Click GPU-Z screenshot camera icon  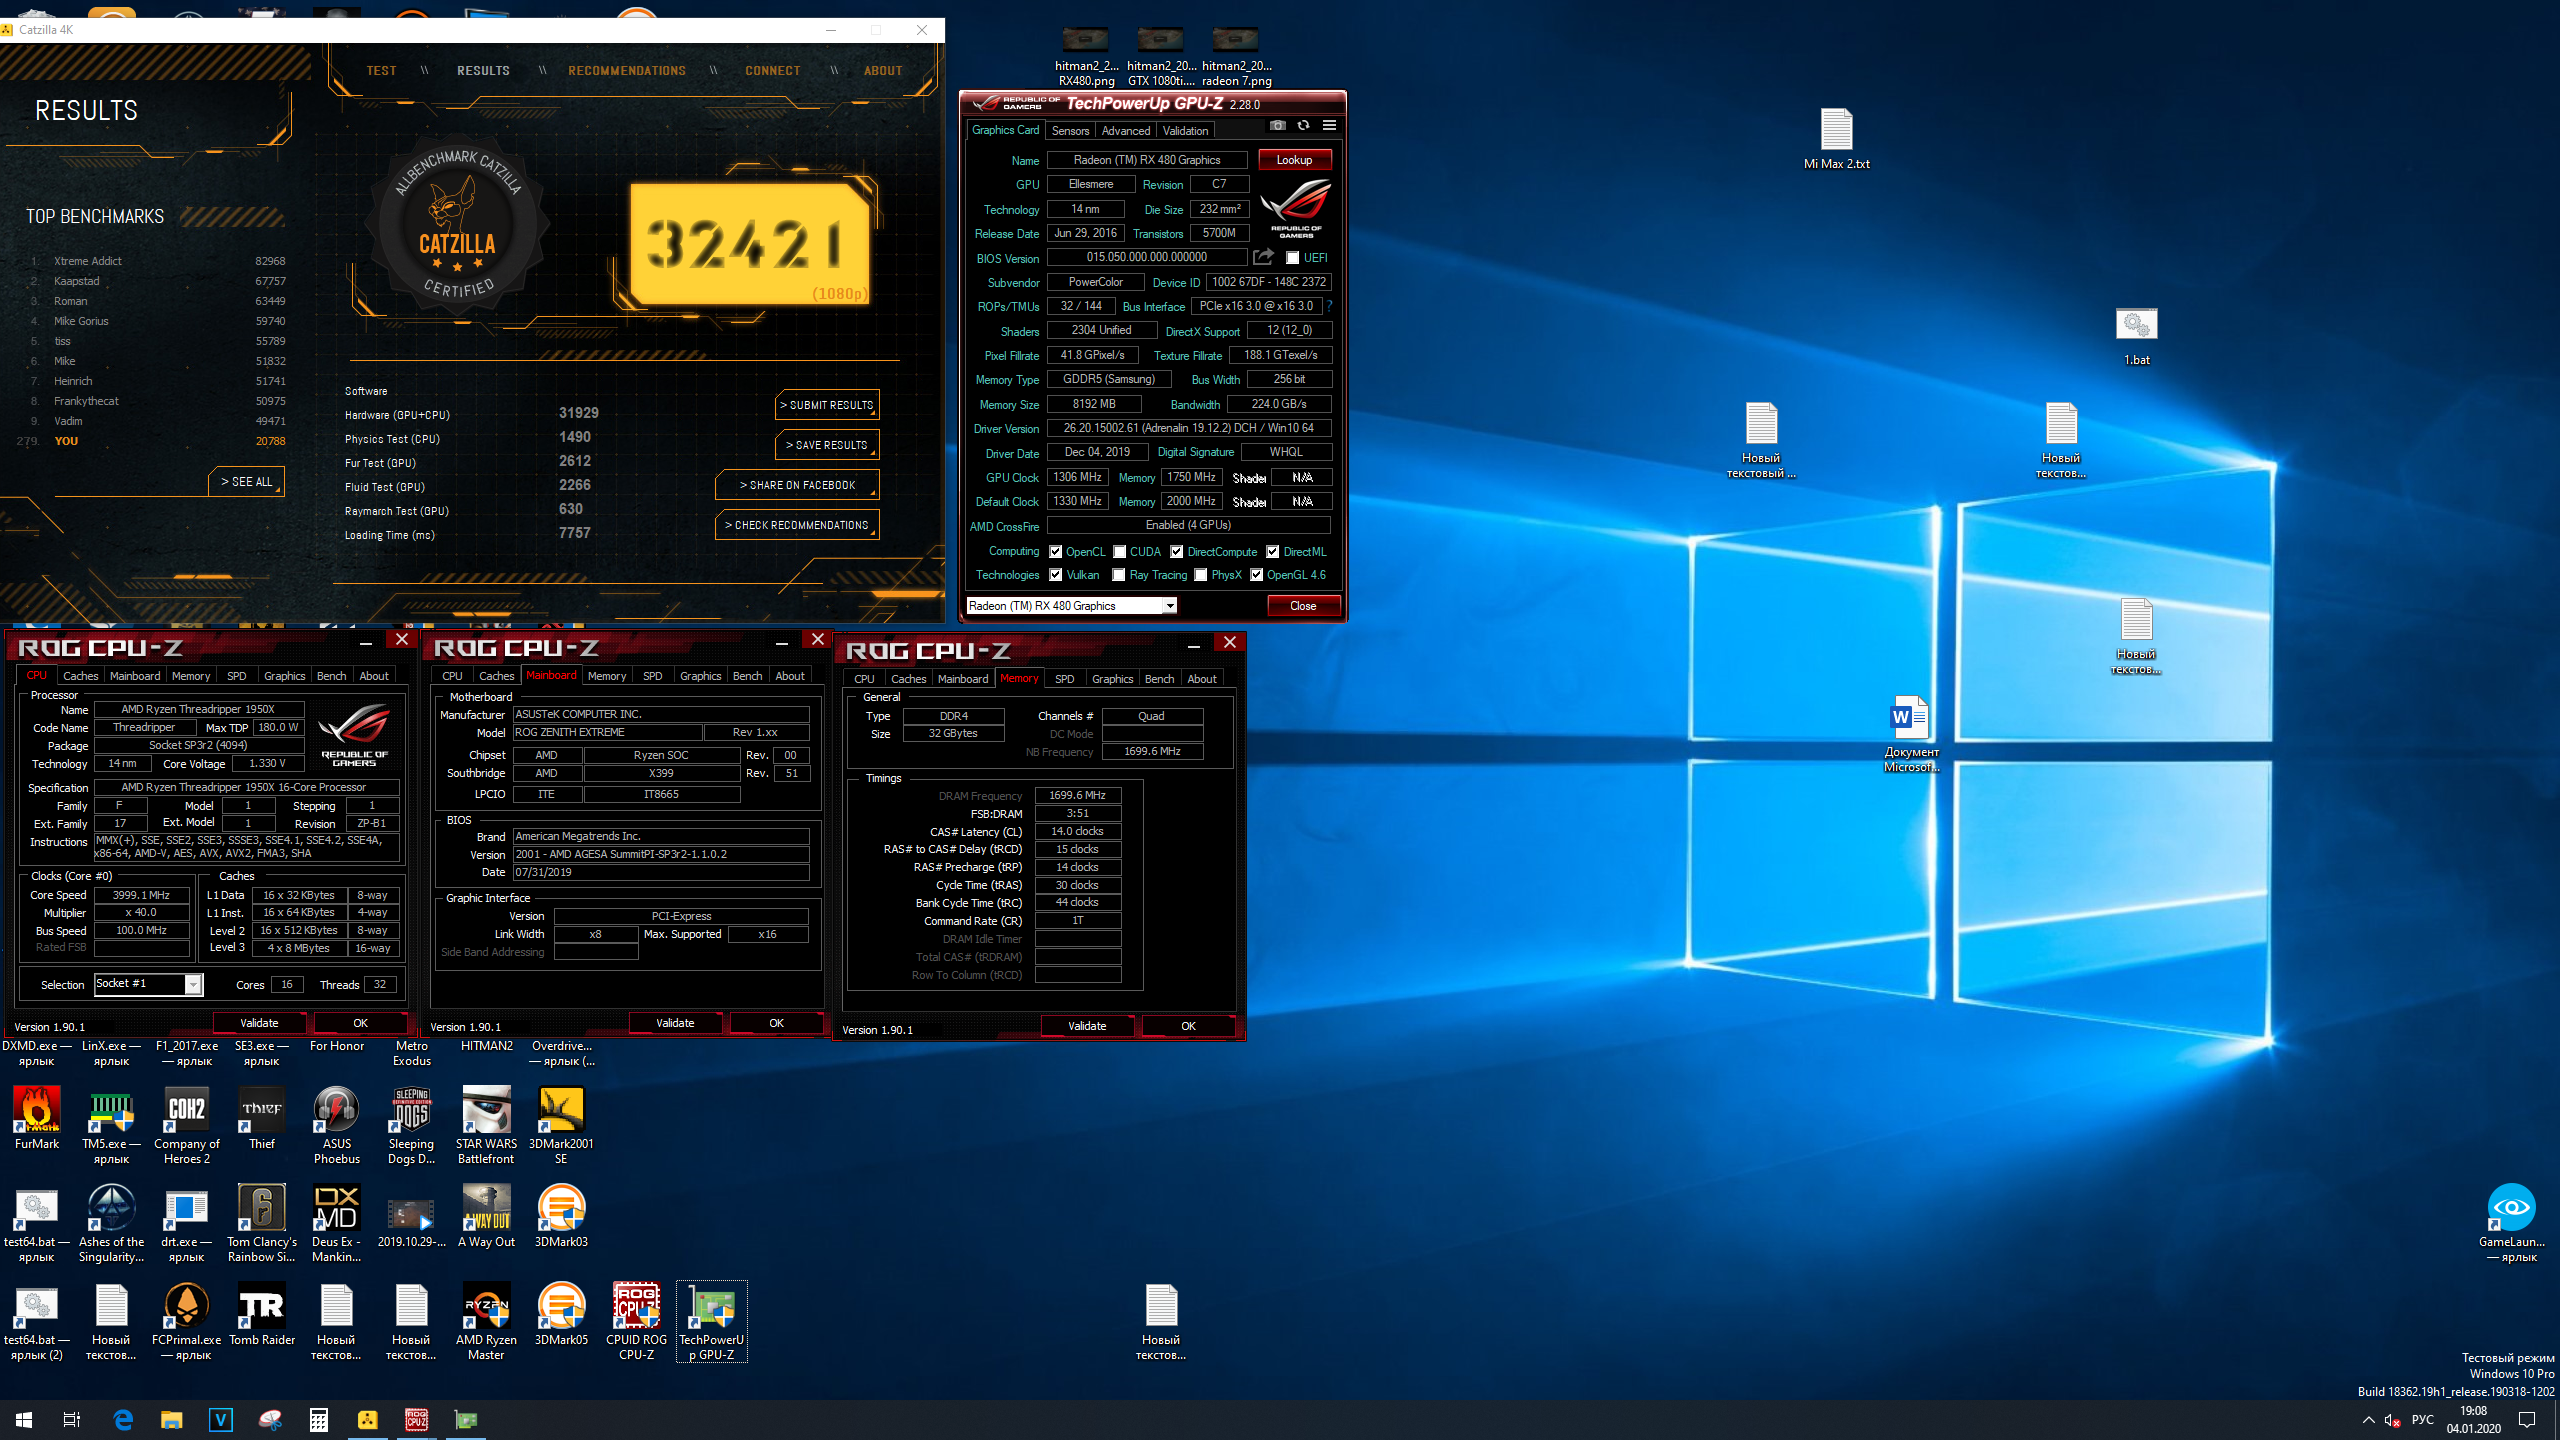click(x=1277, y=126)
